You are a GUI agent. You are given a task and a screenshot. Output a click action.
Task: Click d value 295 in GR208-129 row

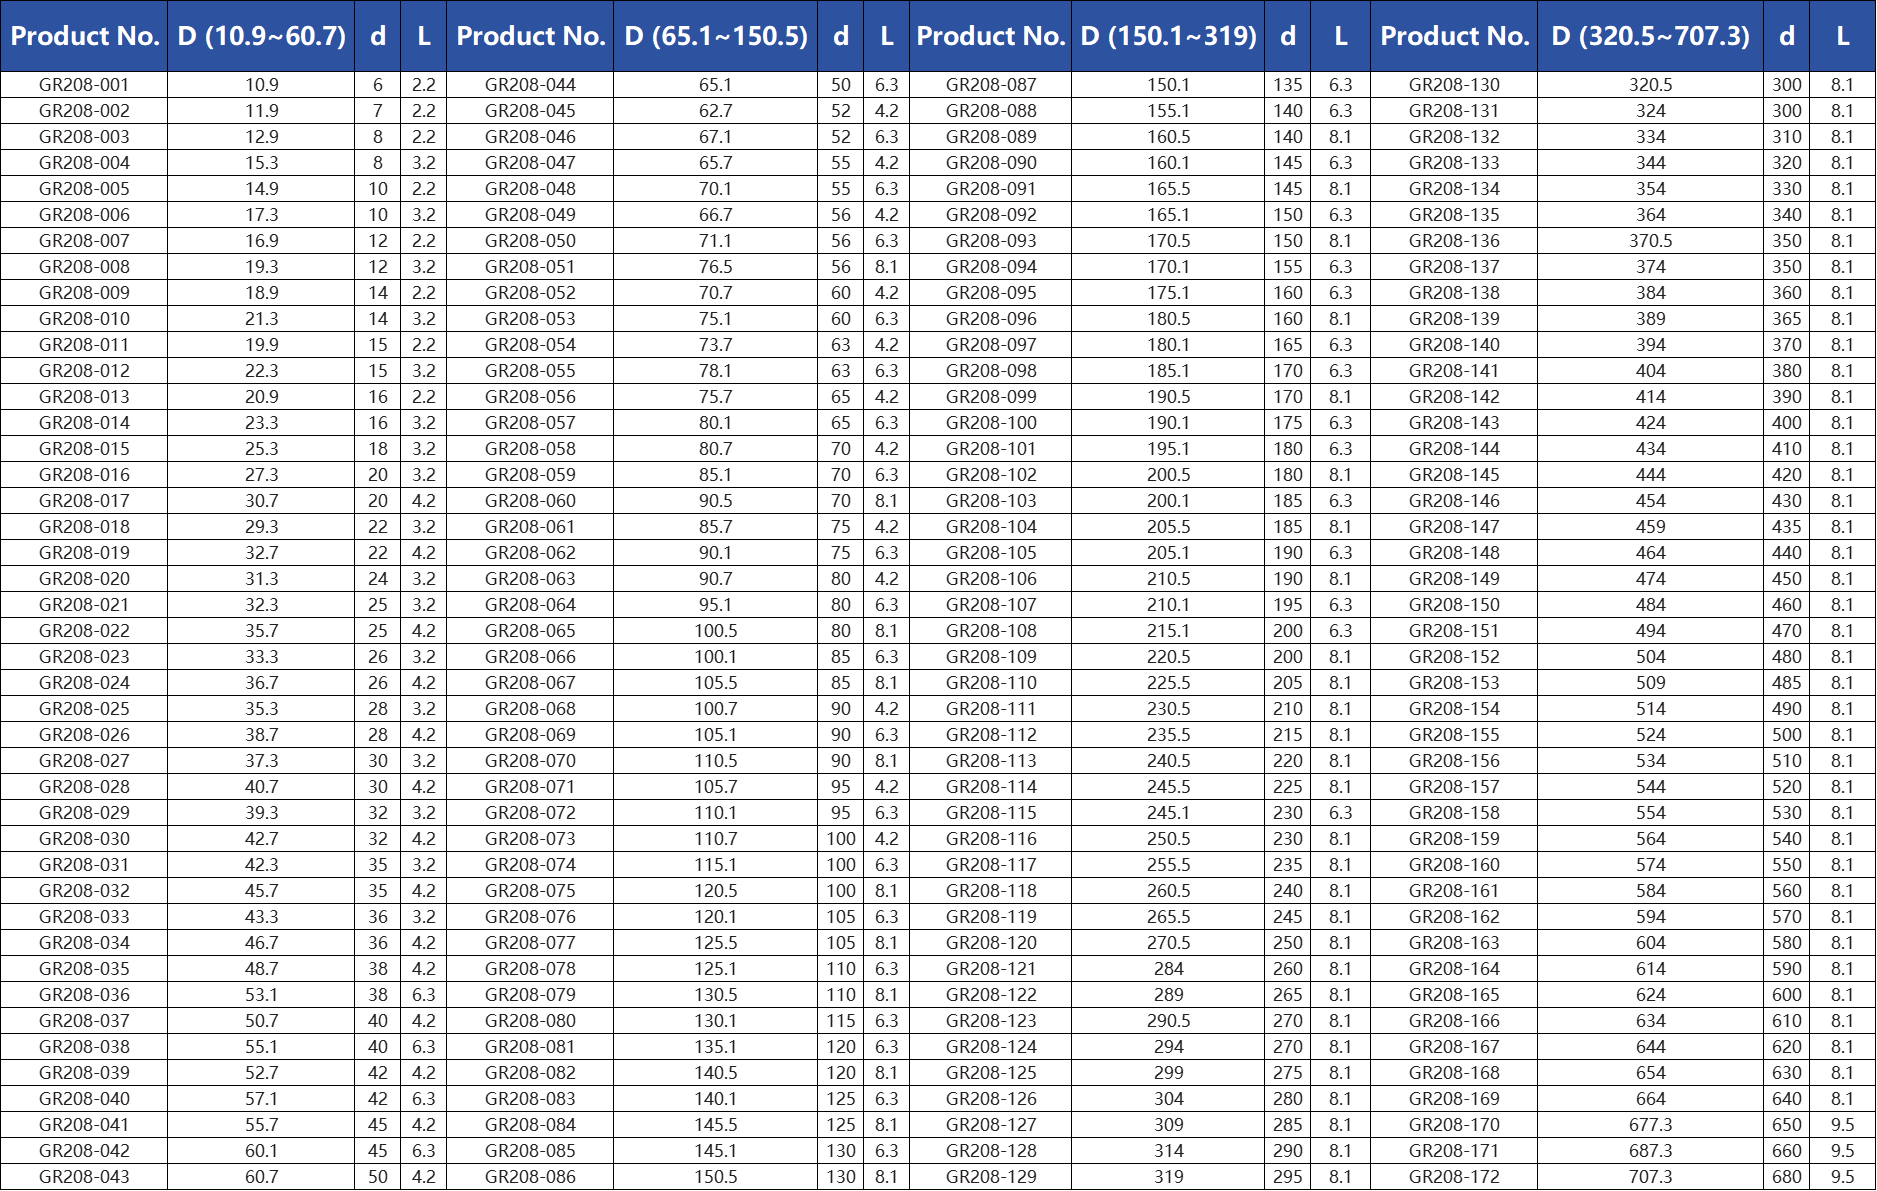pos(1287,1177)
